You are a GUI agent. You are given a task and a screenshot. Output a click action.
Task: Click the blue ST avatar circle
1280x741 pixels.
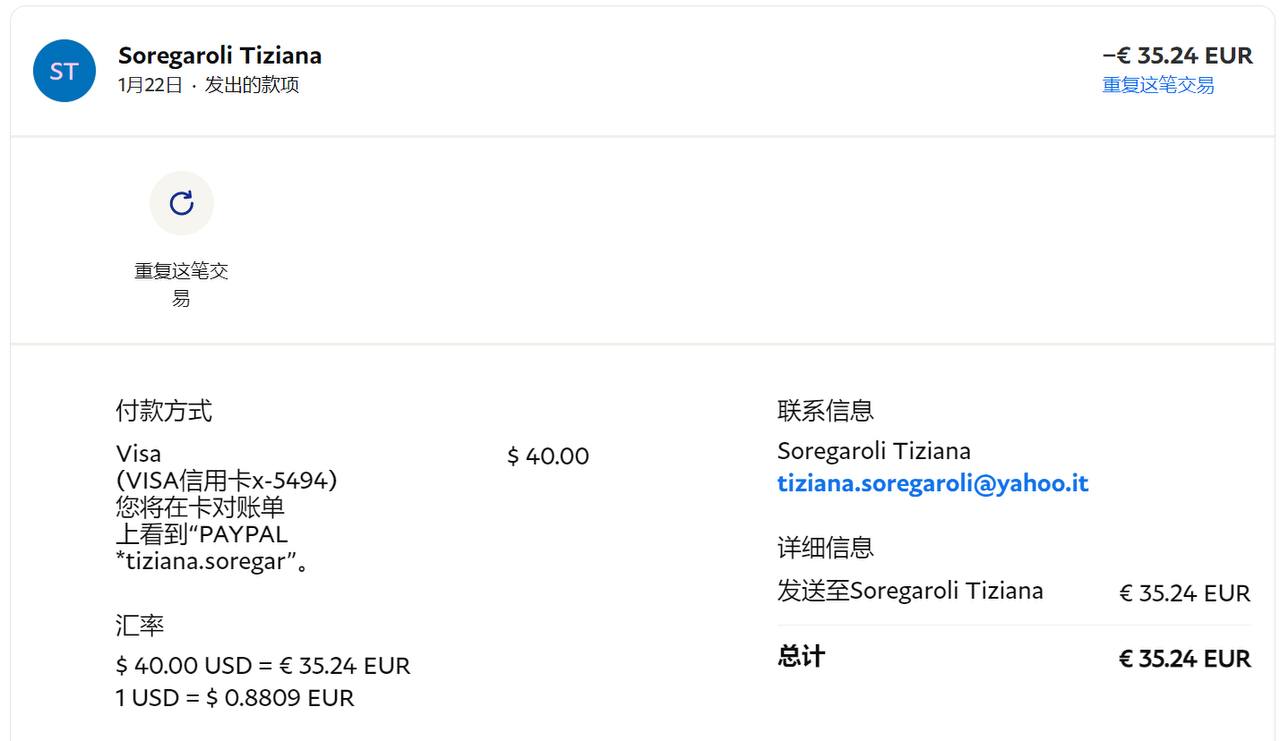[x=64, y=71]
